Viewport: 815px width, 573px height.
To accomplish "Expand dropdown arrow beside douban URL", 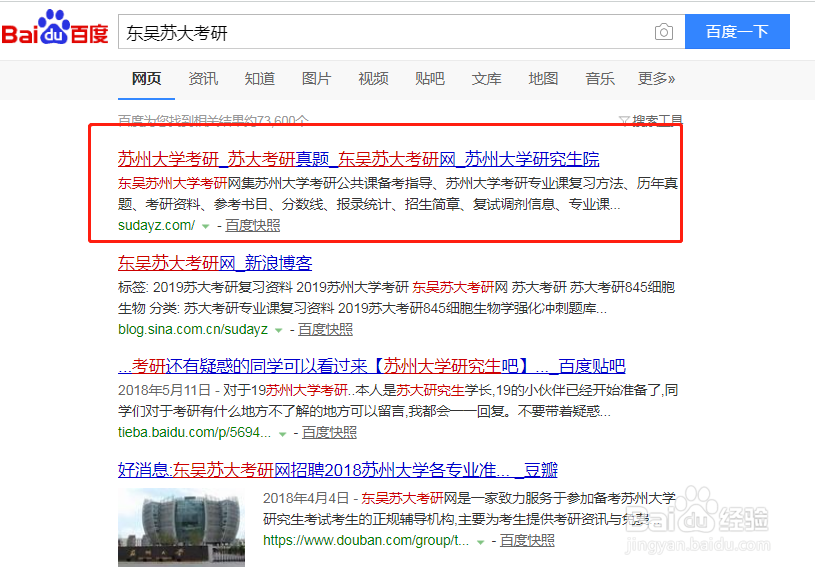I will (x=480, y=542).
